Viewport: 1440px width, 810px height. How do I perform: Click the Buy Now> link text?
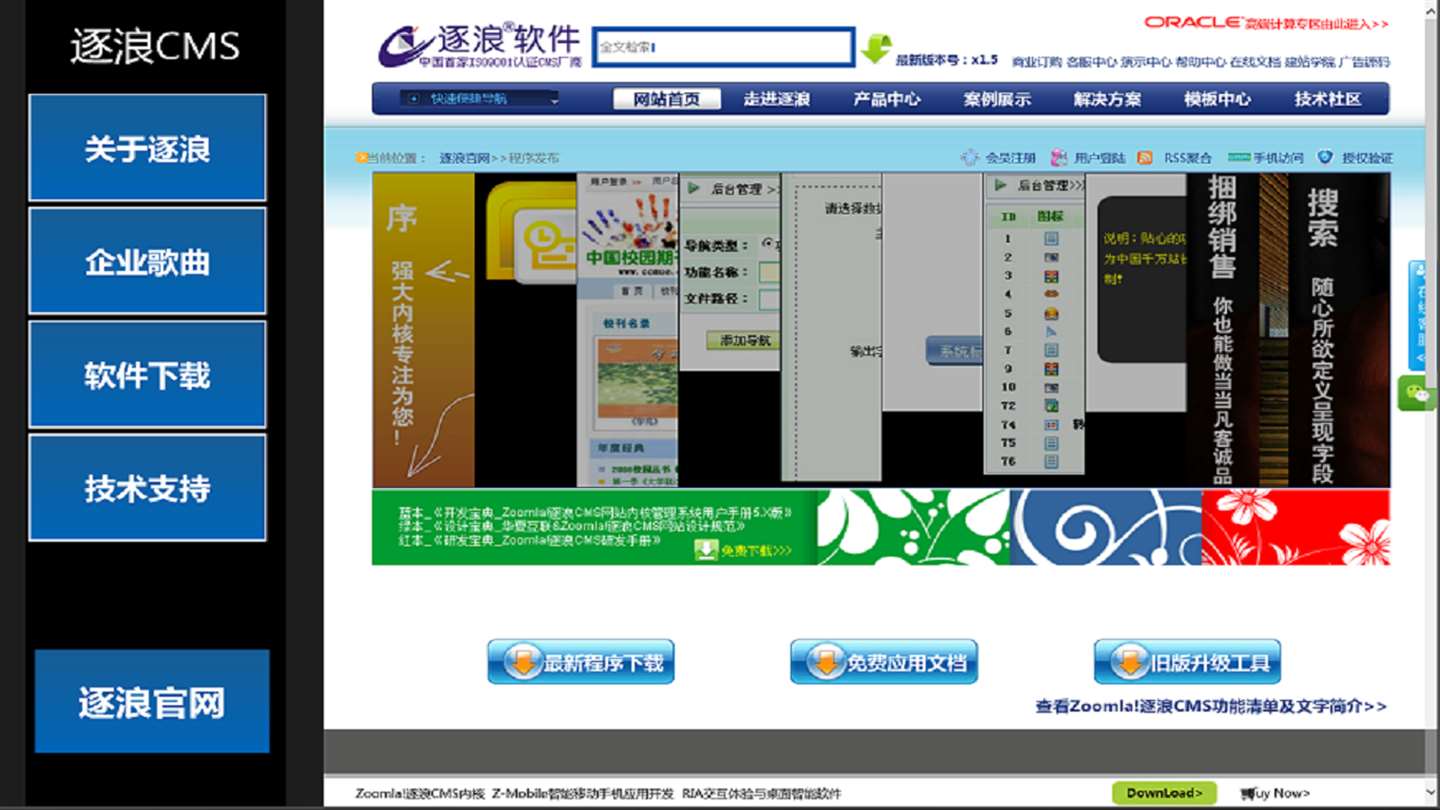pos(1283,794)
